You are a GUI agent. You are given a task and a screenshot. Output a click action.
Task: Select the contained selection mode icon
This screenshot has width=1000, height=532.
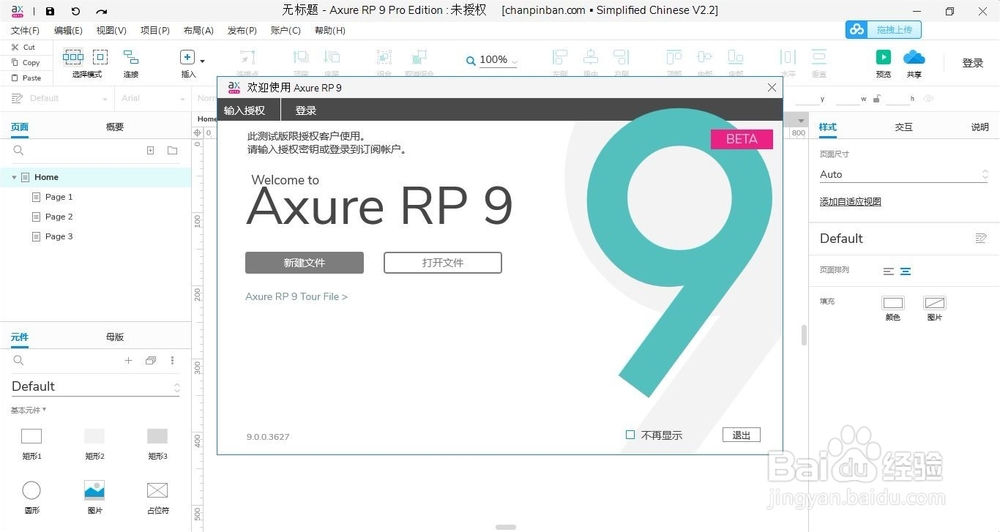tap(100, 57)
